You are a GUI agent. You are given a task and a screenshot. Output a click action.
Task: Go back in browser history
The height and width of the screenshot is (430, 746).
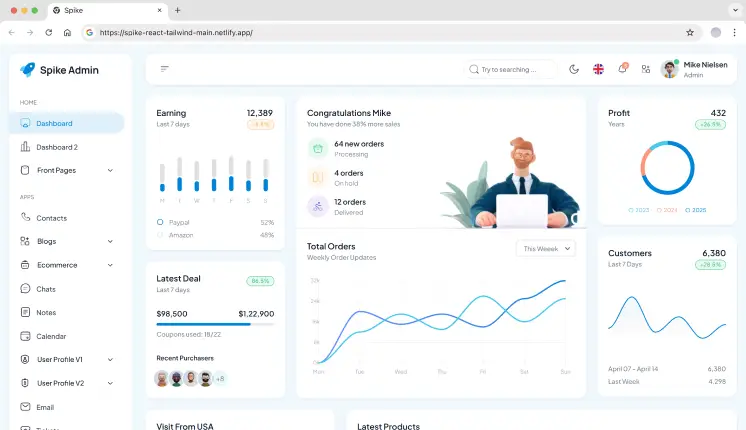point(12,32)
